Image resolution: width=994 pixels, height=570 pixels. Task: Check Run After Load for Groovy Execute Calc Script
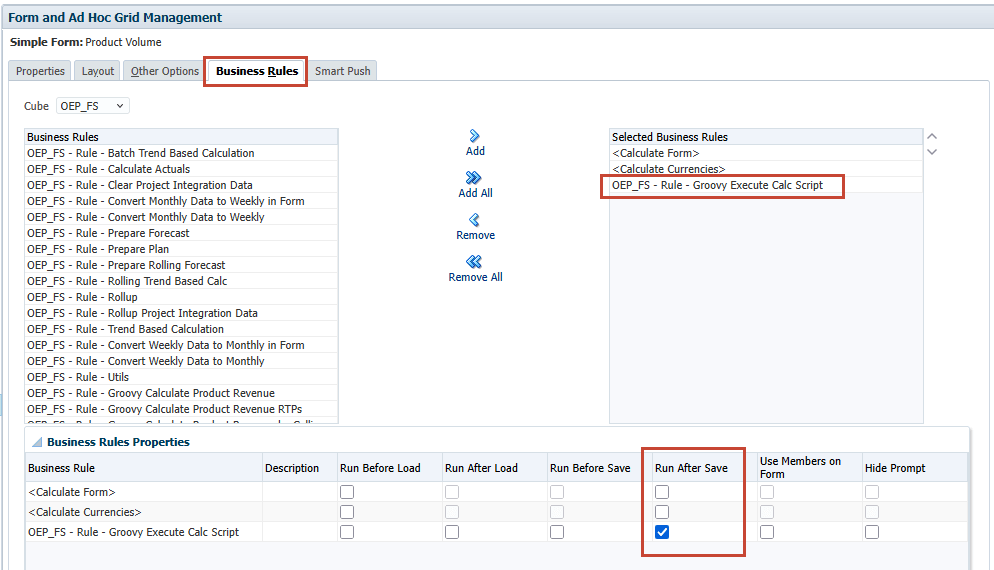pyautogui.click(x=452, y=532)
